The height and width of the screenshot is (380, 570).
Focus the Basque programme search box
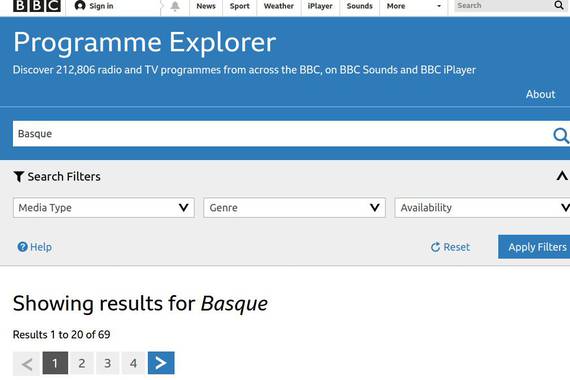tap(282, 134)
